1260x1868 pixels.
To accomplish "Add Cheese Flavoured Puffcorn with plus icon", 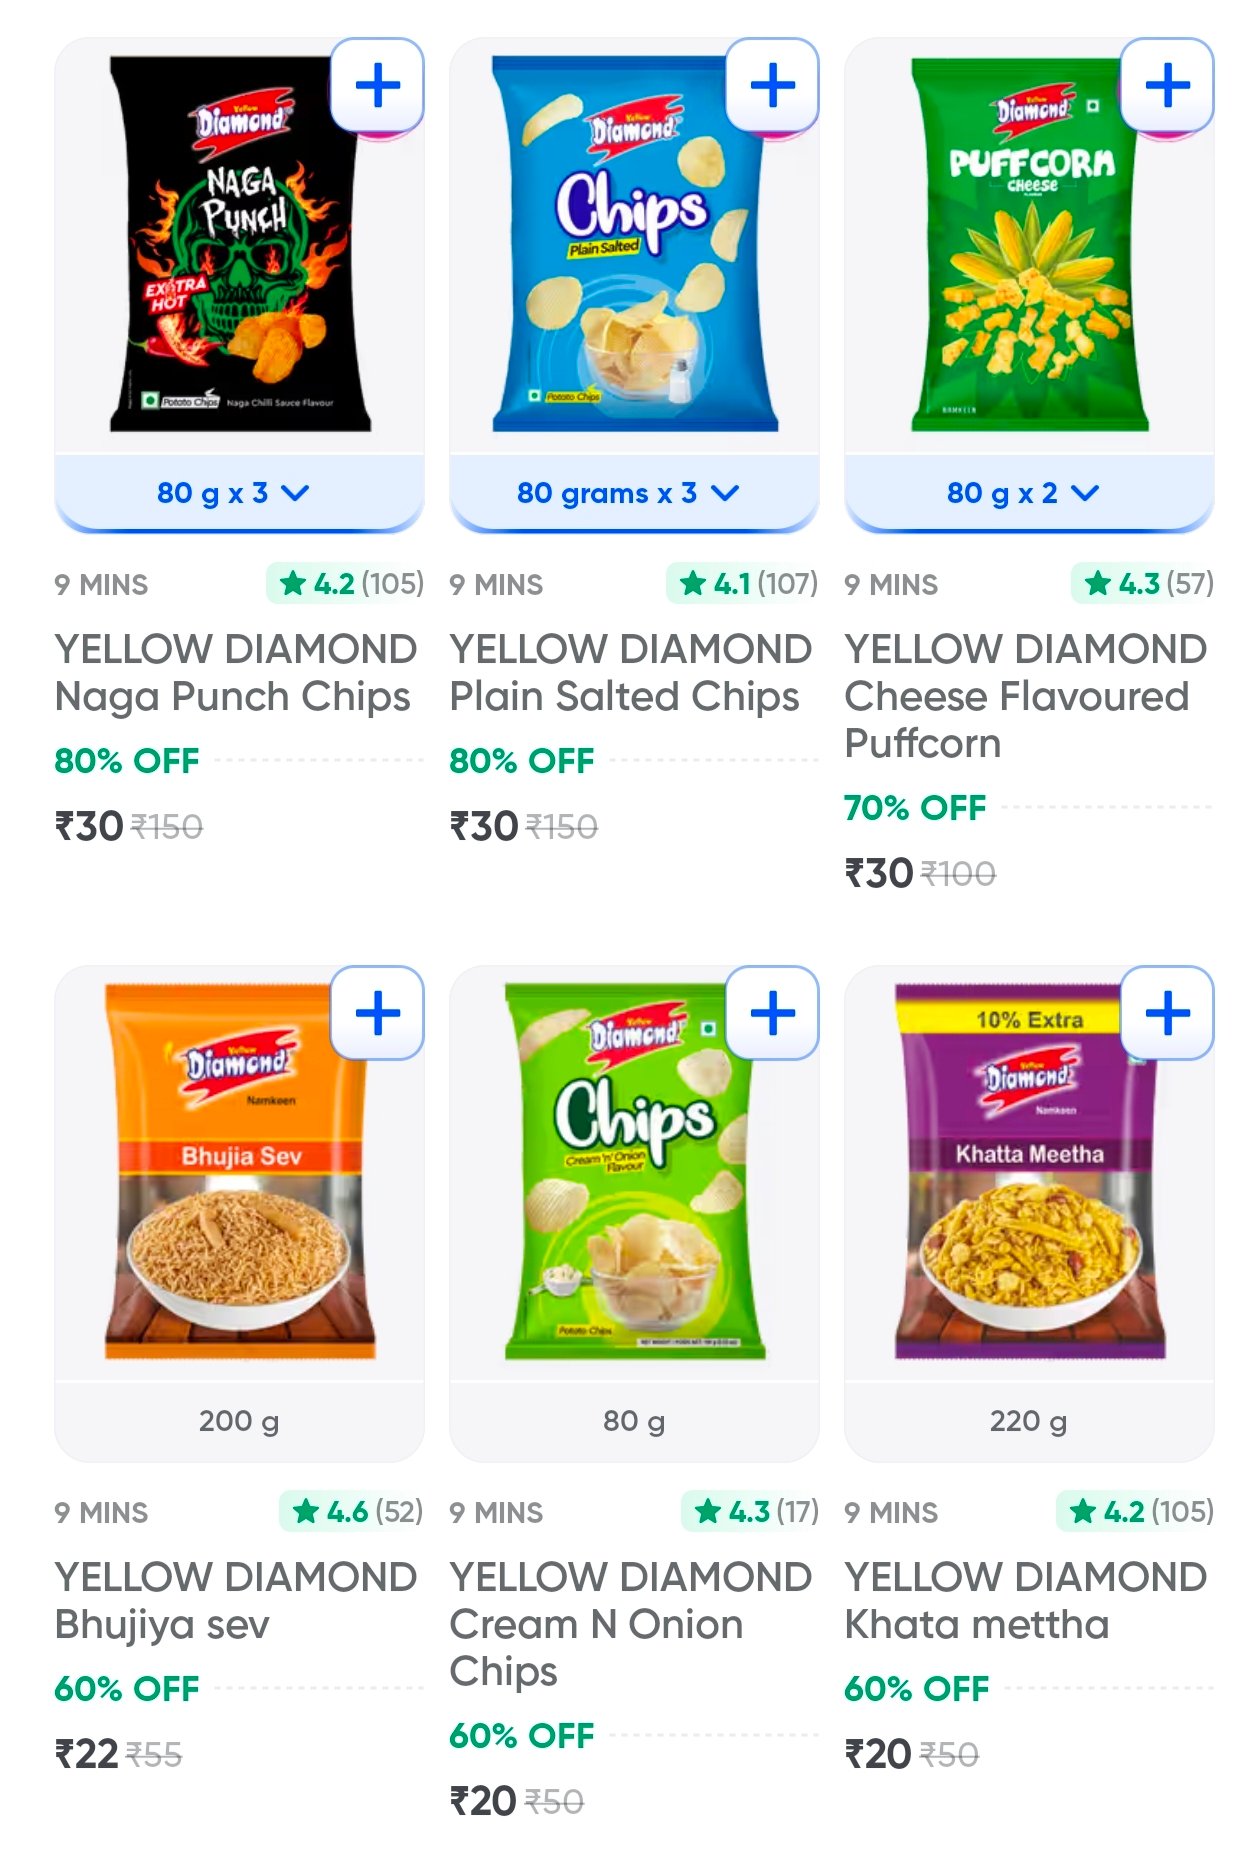I will pyautogui.click(x=1167, y=85).
